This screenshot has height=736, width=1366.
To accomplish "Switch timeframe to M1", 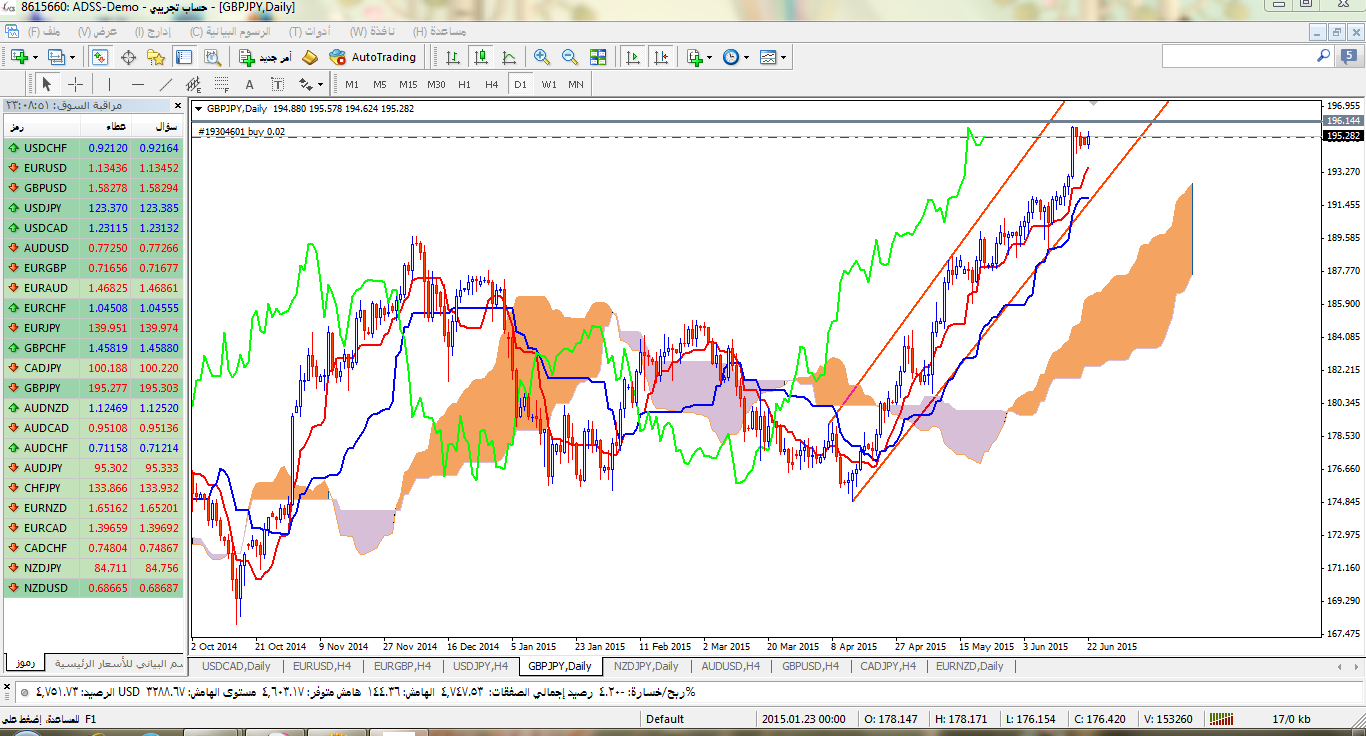I will [352, 84].
